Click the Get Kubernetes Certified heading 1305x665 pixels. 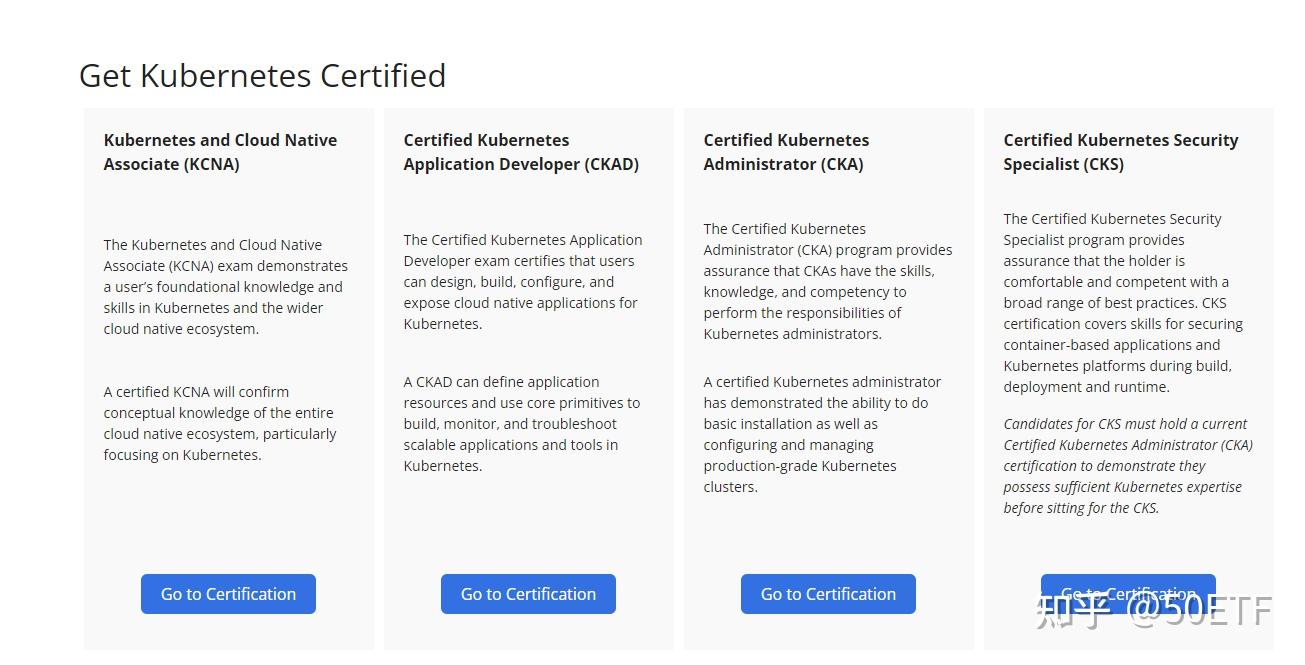262,75
